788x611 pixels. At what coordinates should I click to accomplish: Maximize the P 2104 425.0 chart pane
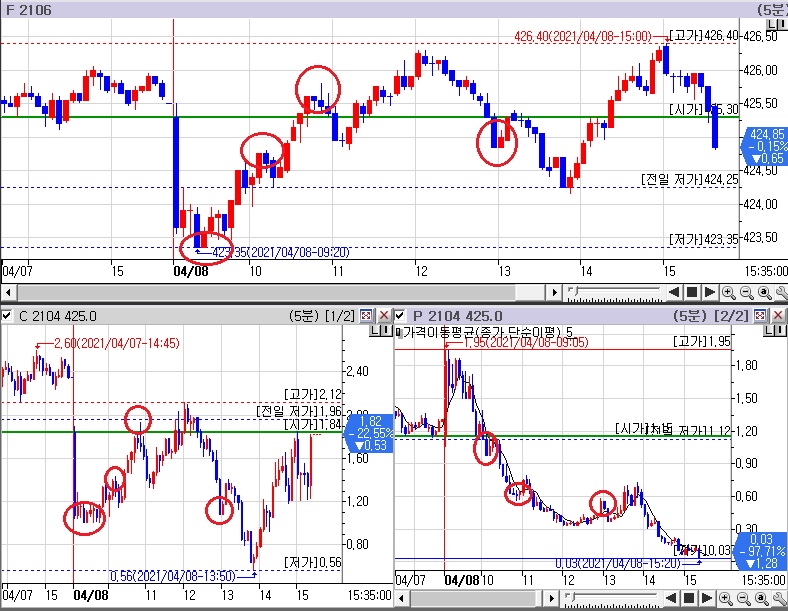[760, 316]
